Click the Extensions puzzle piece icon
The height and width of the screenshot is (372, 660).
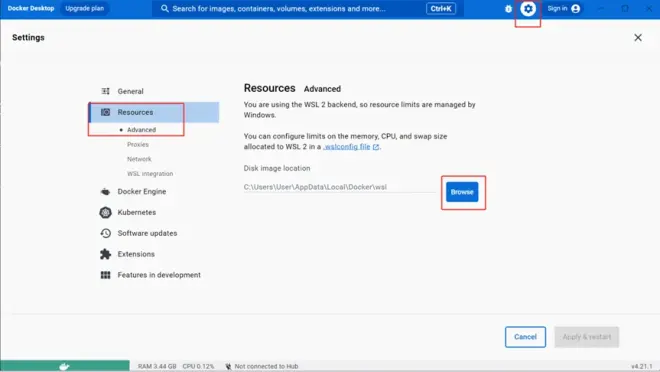tap(105, 254)
